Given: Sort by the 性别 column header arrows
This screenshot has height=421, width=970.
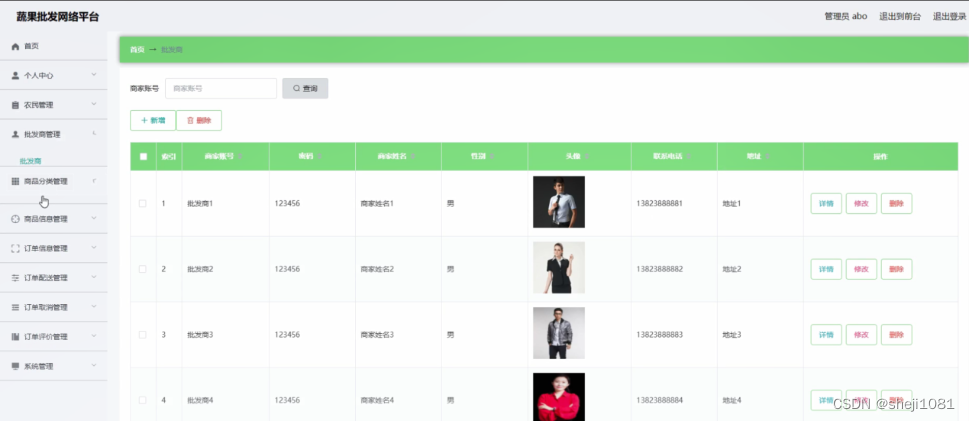Looking at the screenshot, I should tap(492, 157).
